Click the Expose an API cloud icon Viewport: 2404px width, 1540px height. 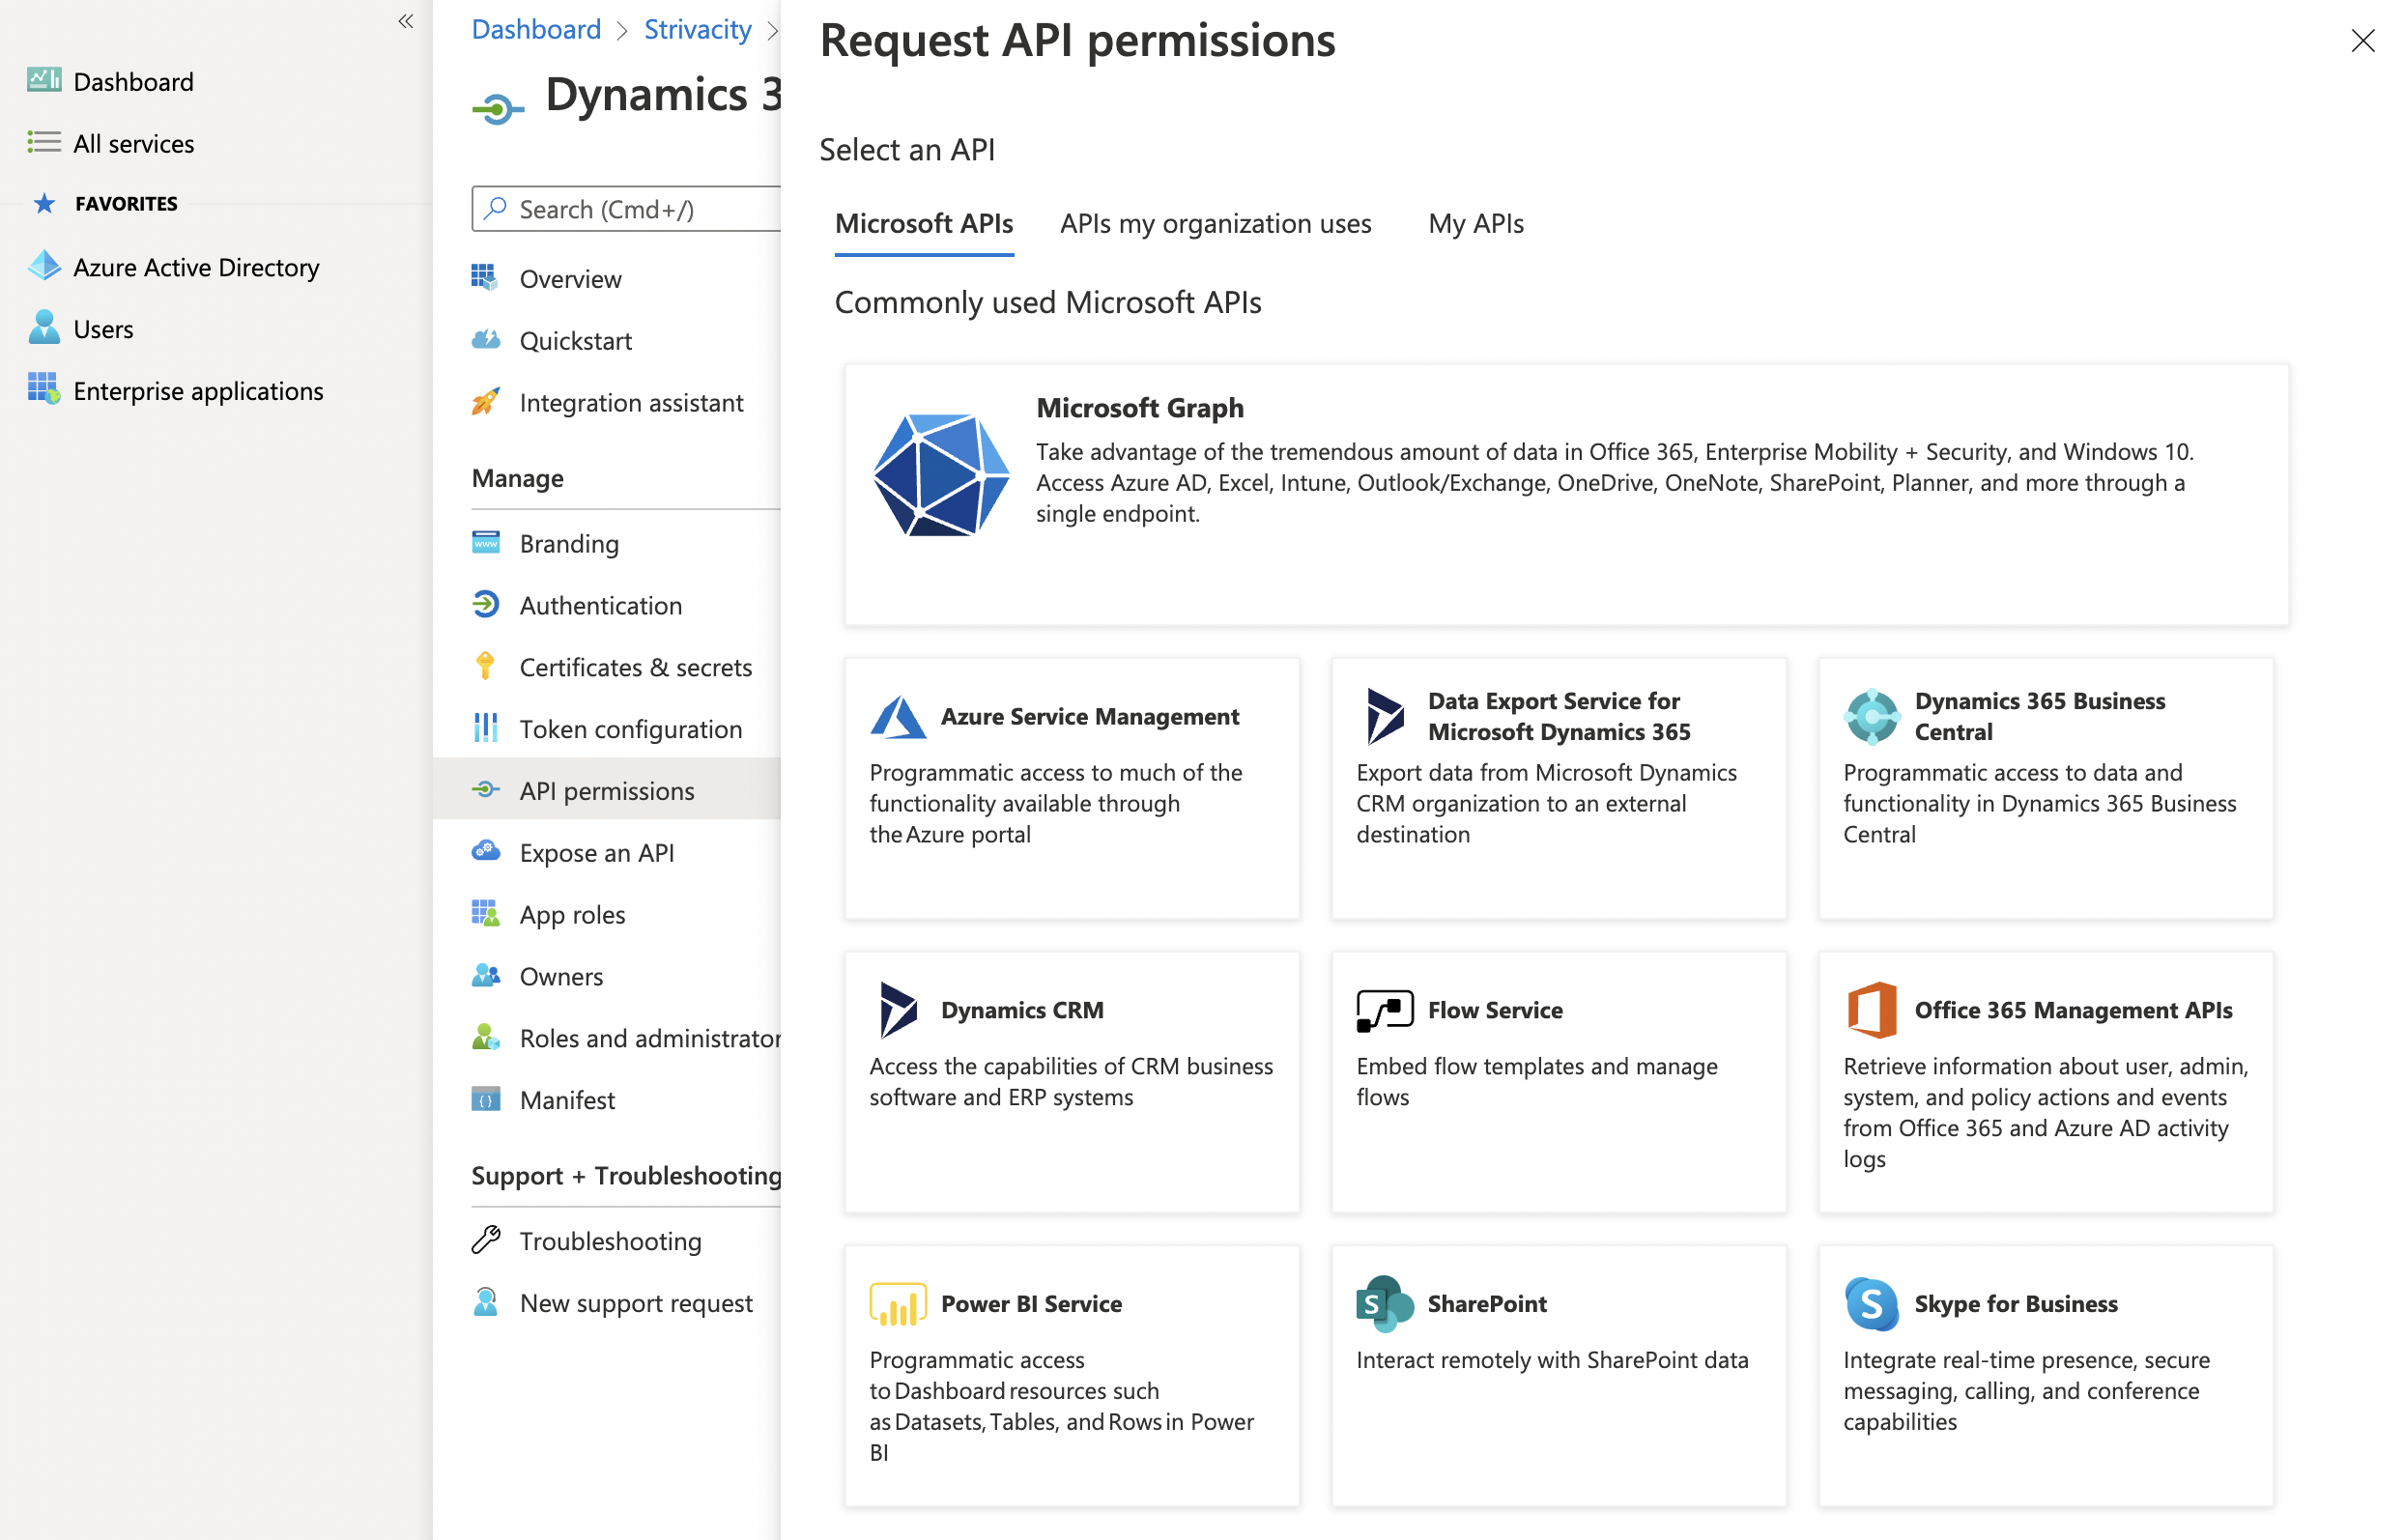(x=485, y=852)
